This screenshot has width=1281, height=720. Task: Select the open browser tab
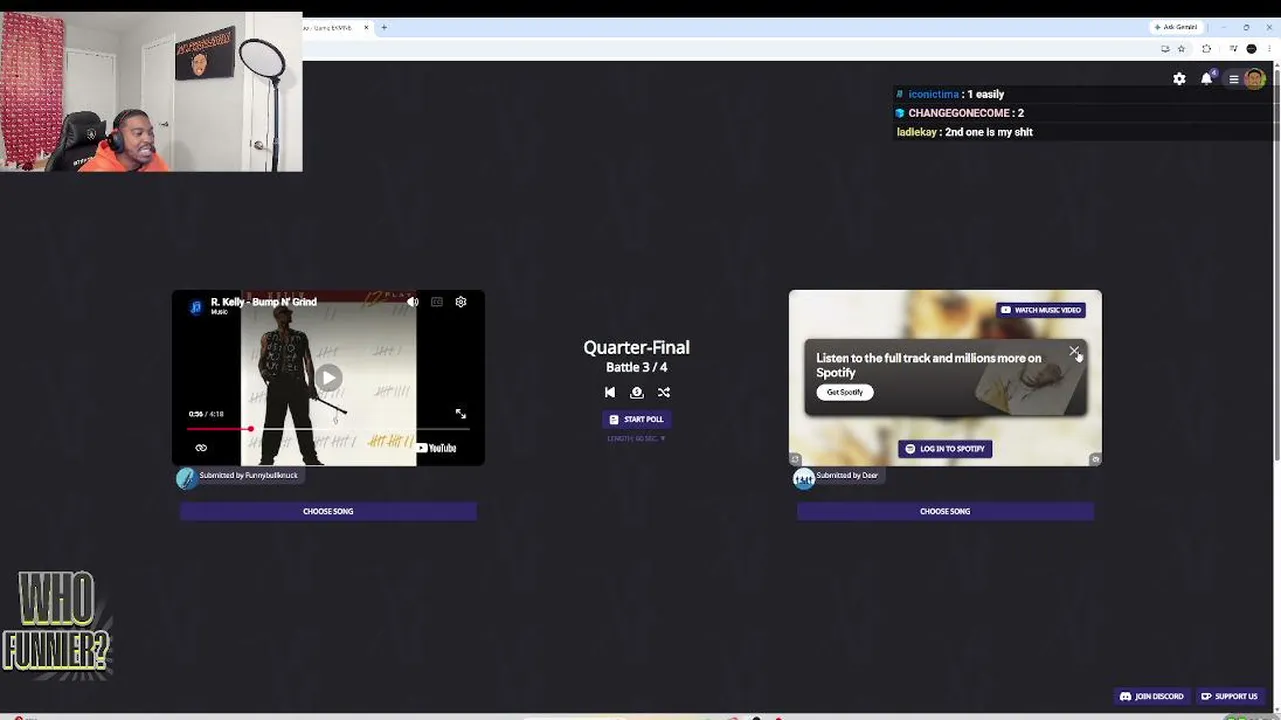pyautogui.click(x=338, y=27)
